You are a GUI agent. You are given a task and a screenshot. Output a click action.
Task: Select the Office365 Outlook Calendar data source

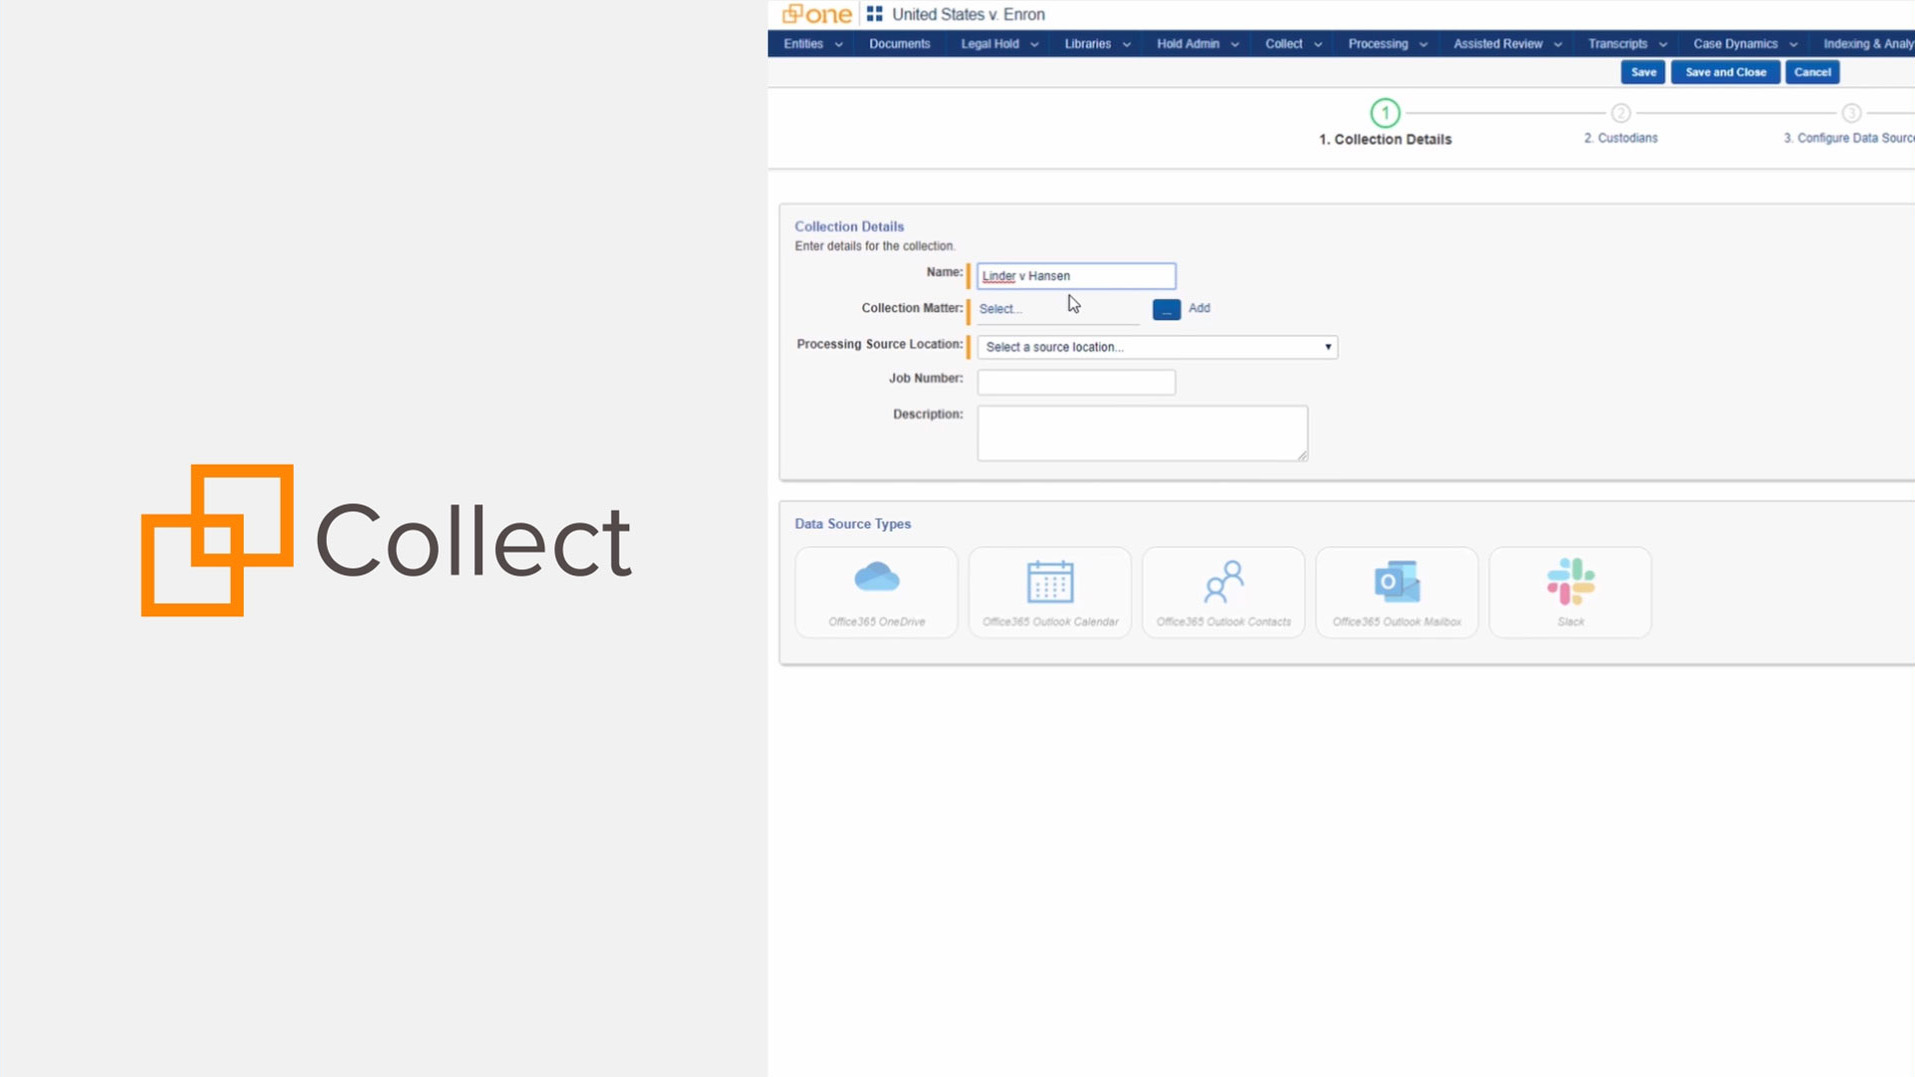(x=1049, y=591)
